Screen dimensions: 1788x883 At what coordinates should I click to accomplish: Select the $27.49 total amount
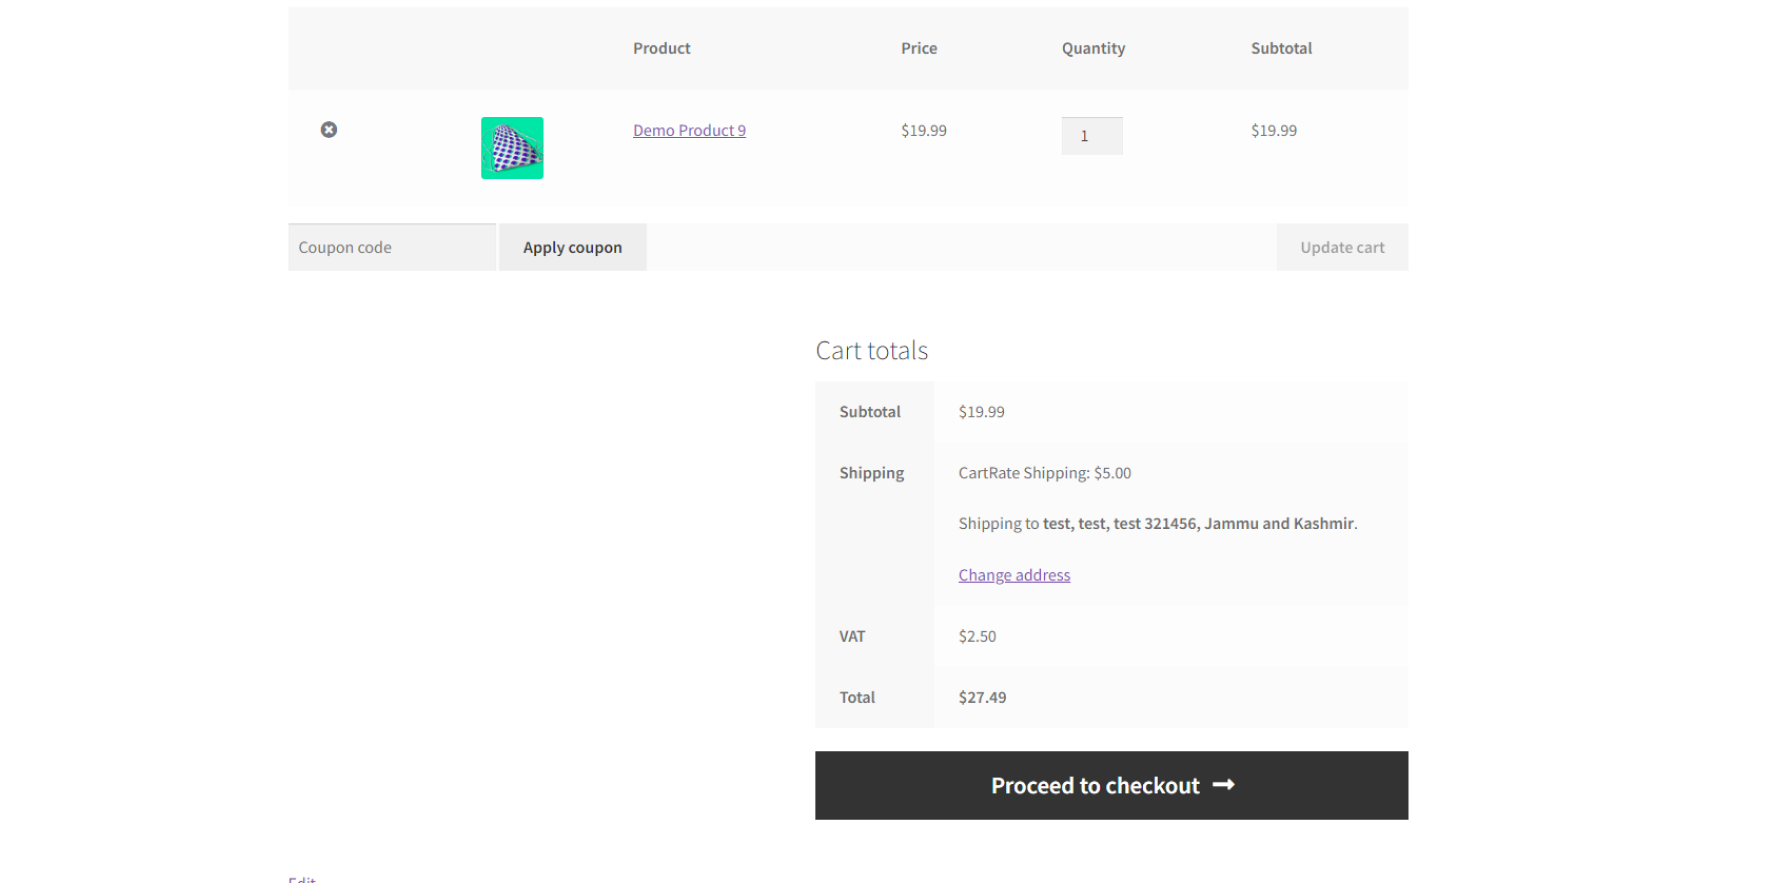tap(982, 698)
